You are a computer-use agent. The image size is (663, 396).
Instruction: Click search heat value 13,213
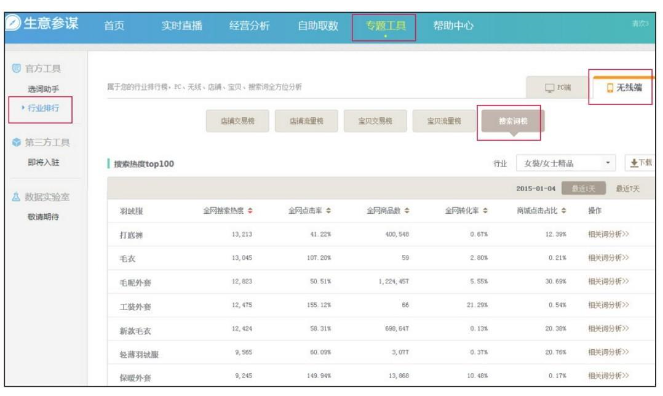tap(242, 234)
